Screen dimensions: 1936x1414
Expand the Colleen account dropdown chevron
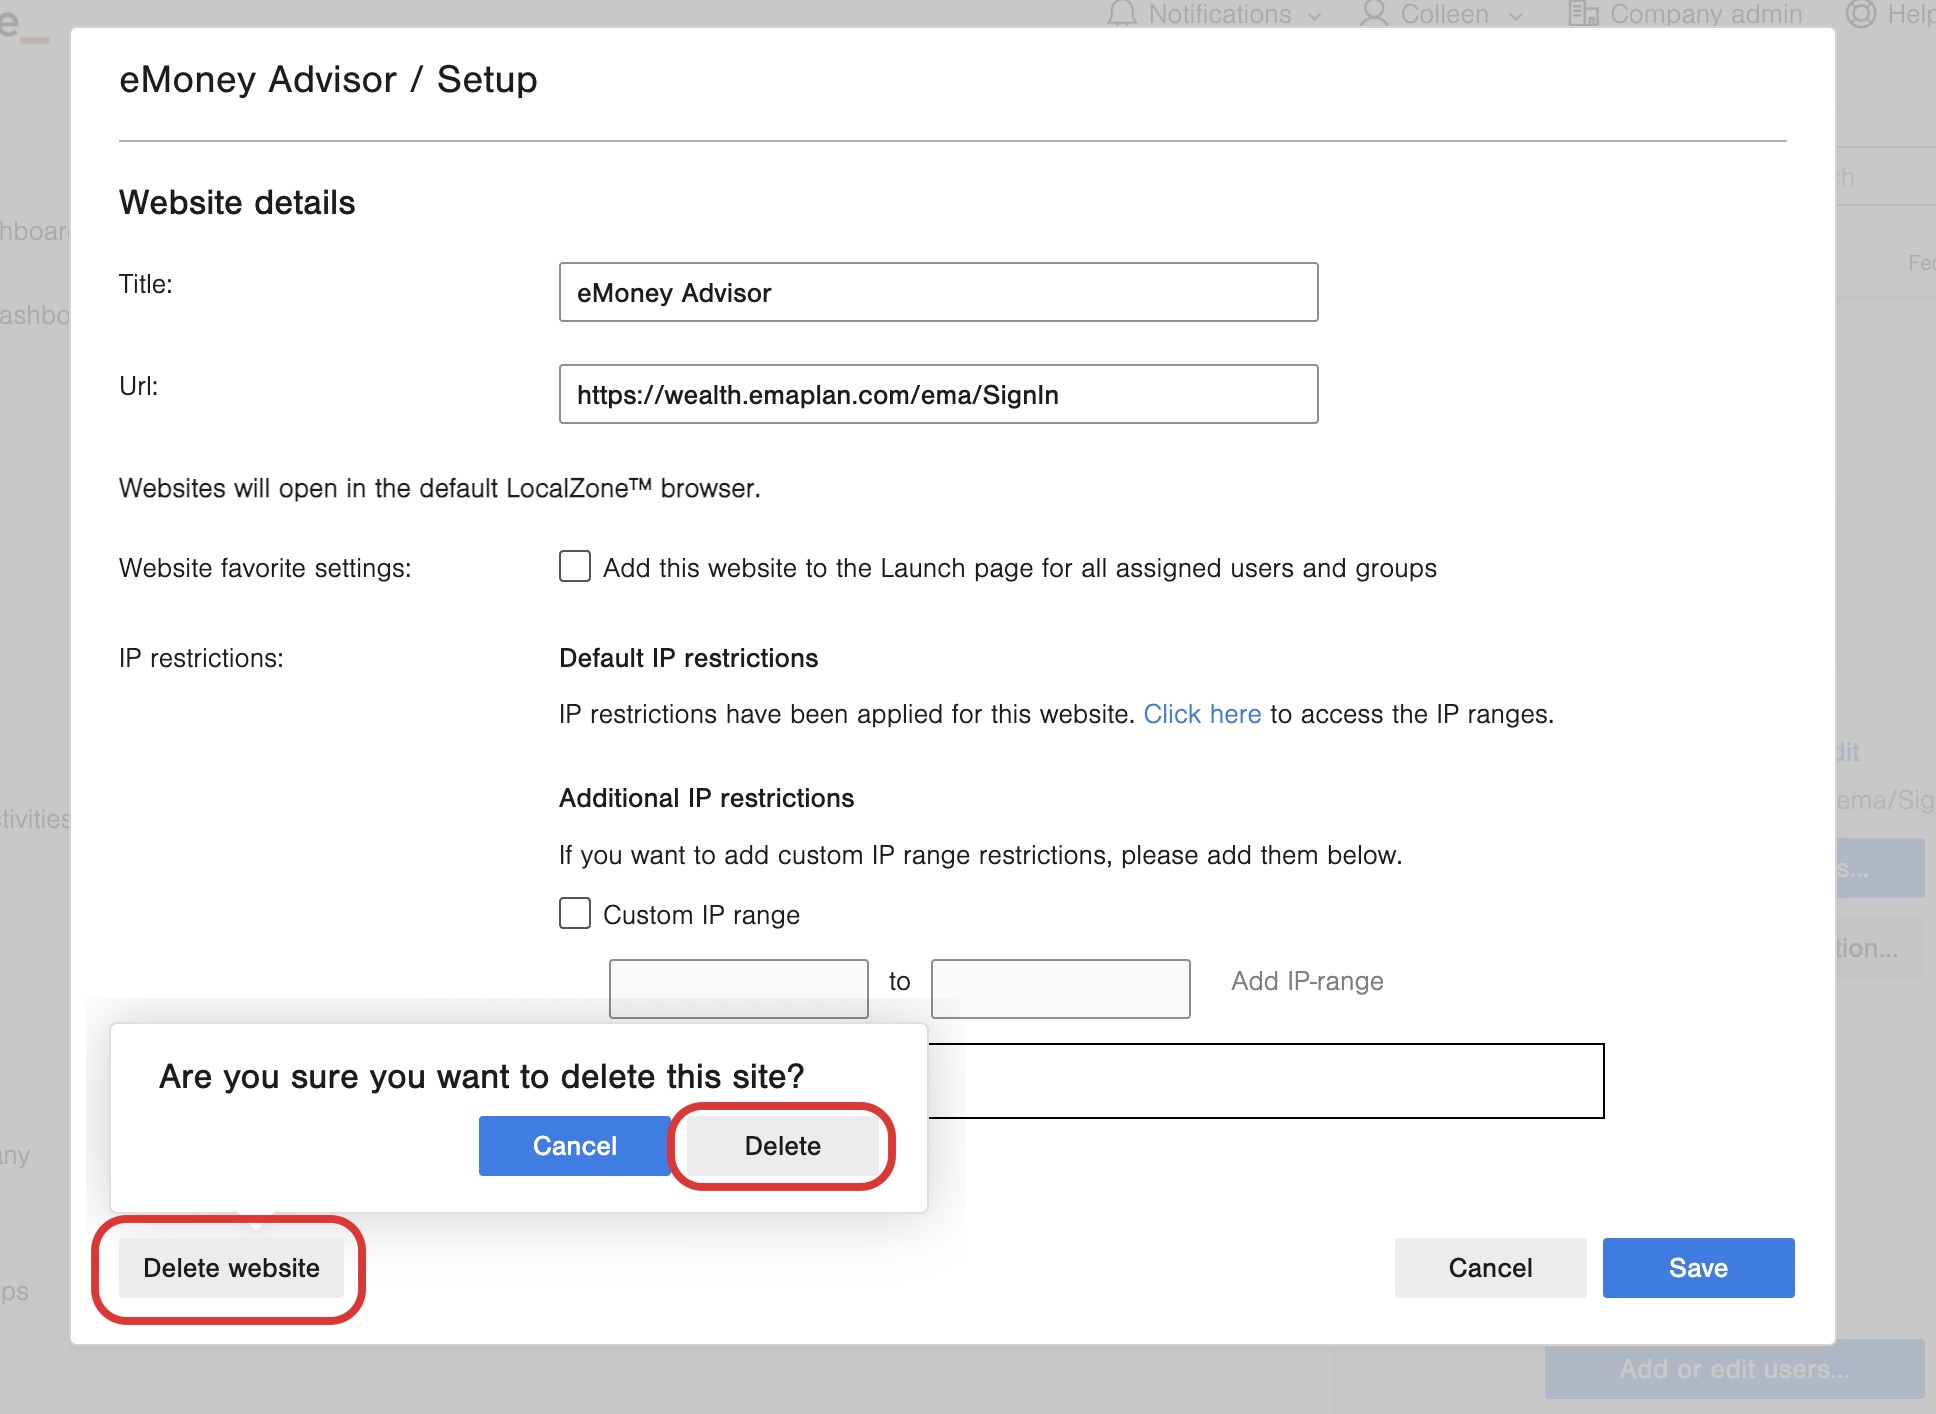pos(1515,17)
